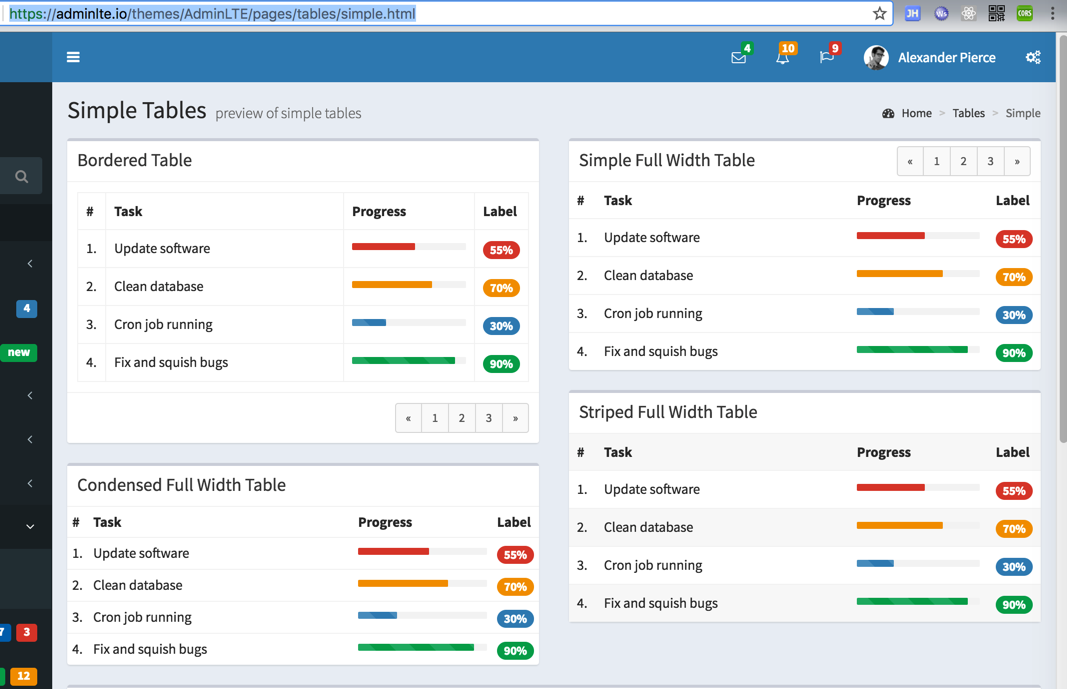Click the sidebar search magnifier icon
Screen dimensions: 1067x689
pyautogui.click(x=22, y=177)
